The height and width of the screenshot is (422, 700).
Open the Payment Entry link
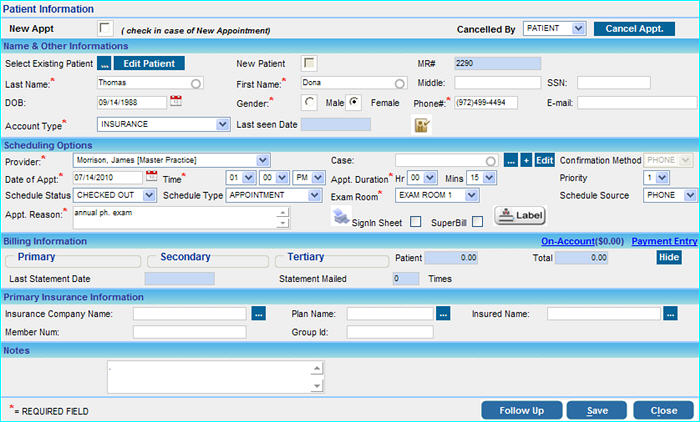(x=664, y=241)
